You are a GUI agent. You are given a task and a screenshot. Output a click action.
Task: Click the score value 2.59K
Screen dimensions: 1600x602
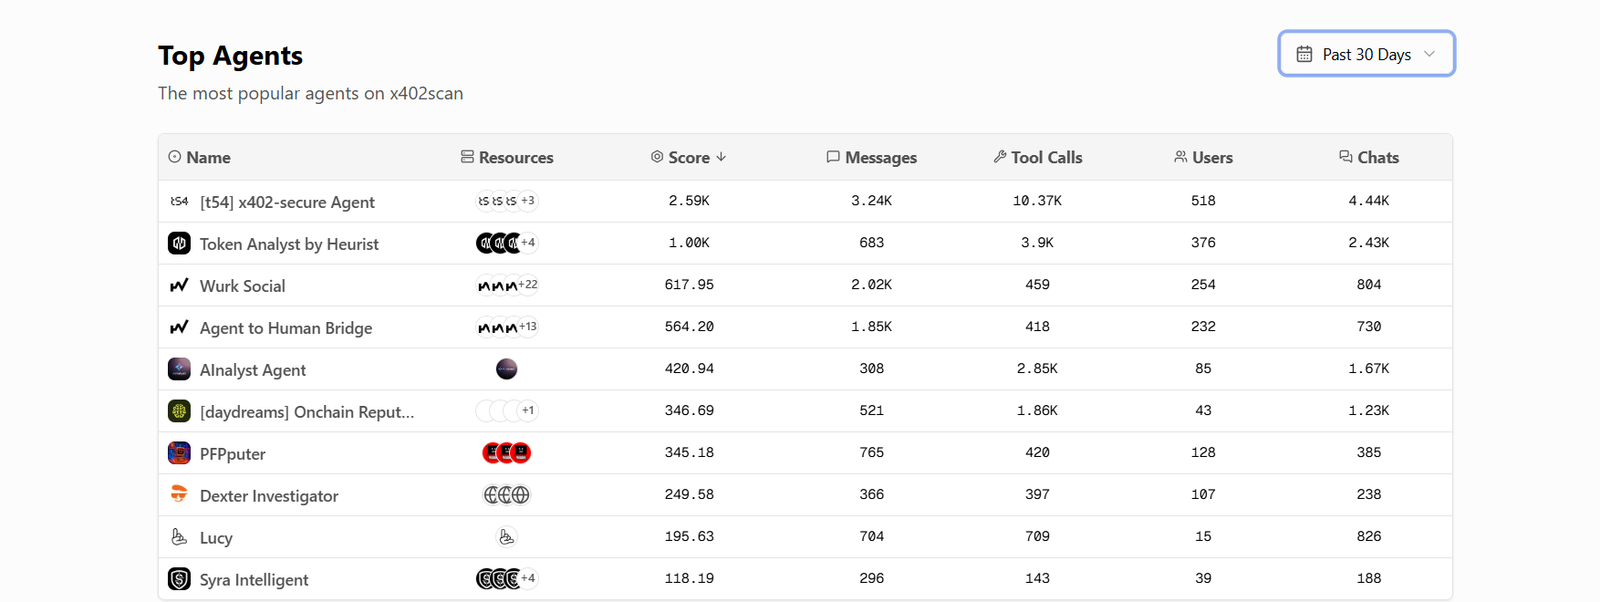coord(689,201)
